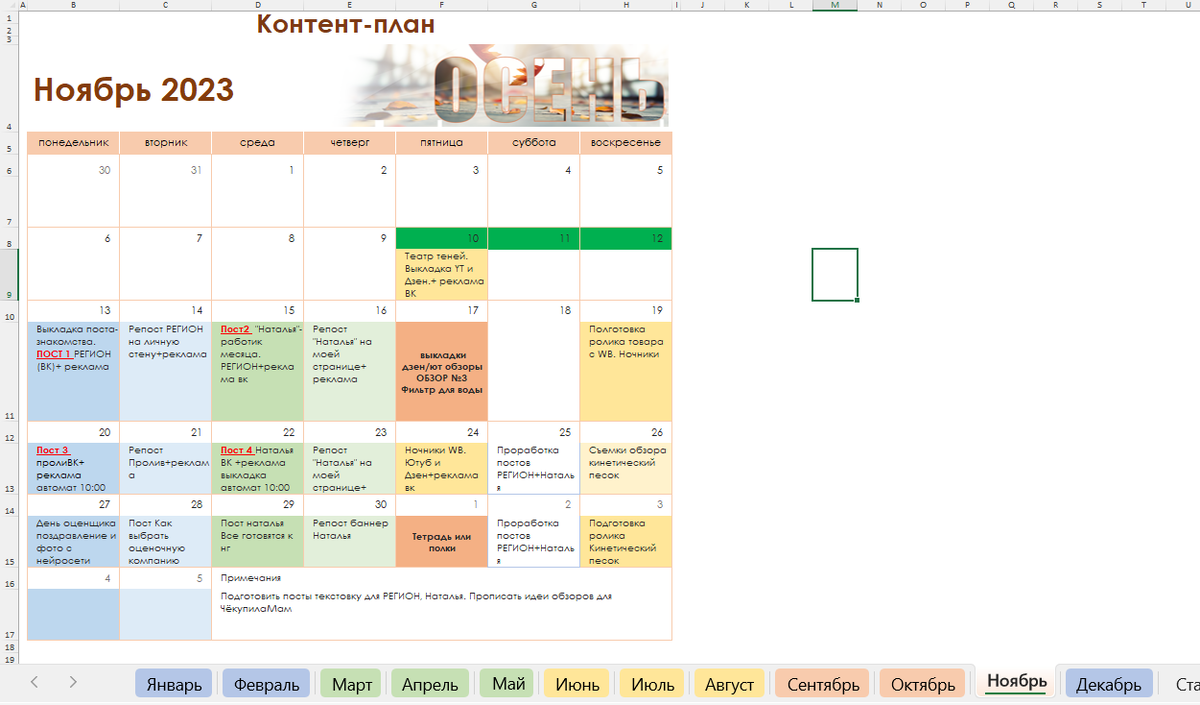
Task: Select row 16 header
Action: click(x=8, y=579)
